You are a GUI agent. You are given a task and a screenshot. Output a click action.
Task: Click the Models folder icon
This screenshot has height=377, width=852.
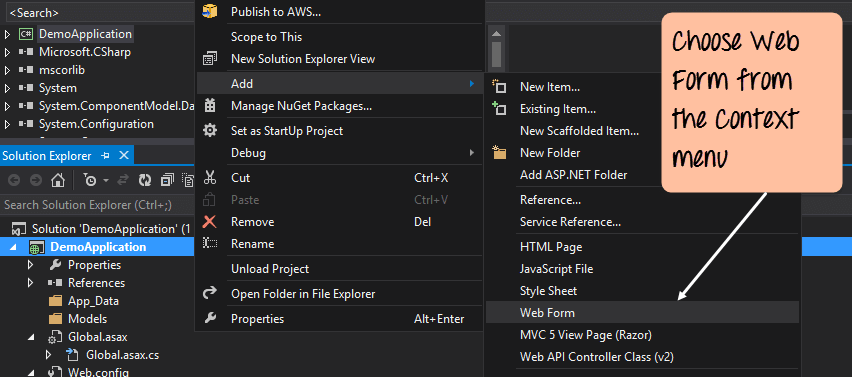click(x=55, y=319)
